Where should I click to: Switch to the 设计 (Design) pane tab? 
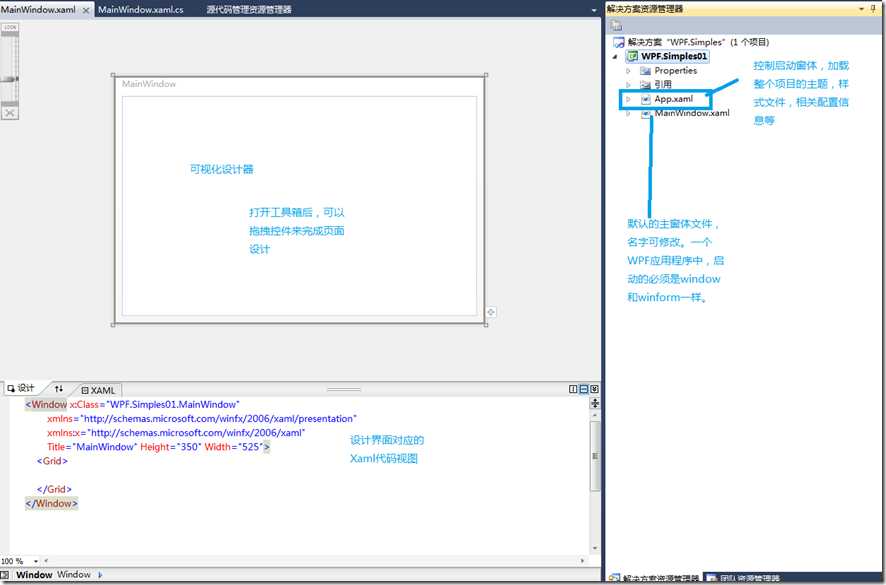coord(21,388)
